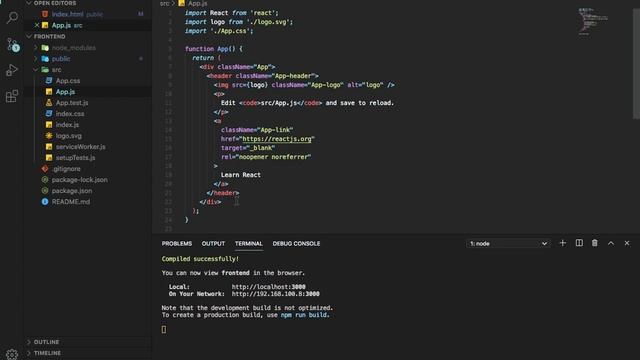Close the terminal panel

pyautogui.click(x=627, y=243)
